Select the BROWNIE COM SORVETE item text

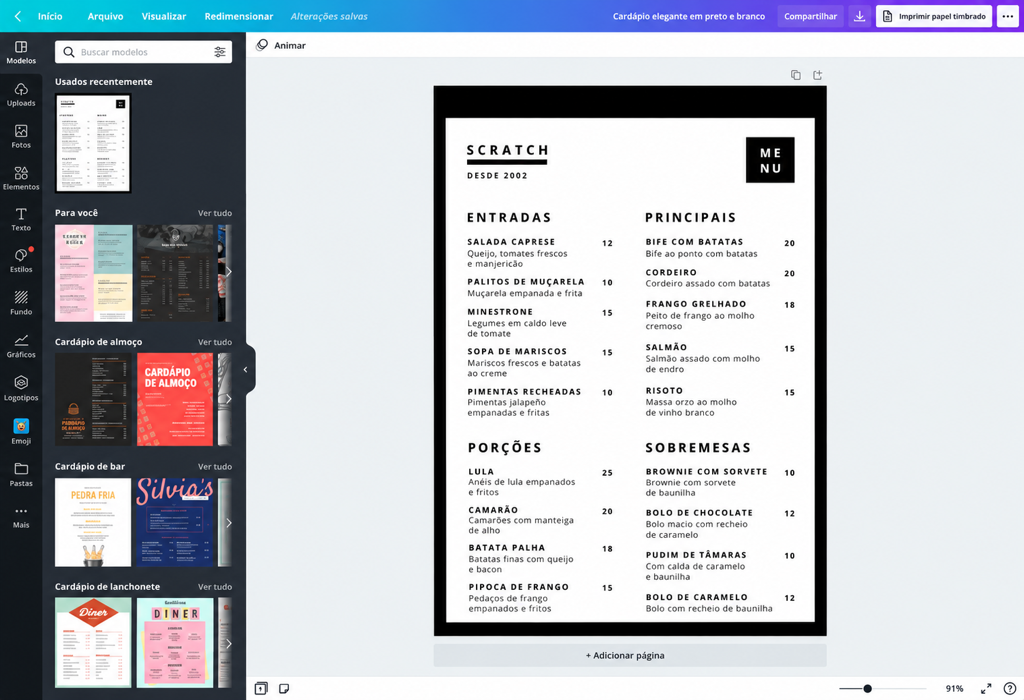(707, 471)
